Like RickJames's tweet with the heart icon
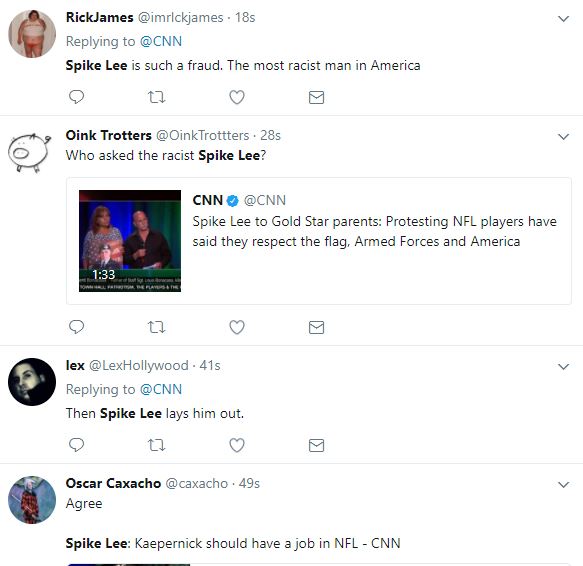The width and height of the screenshot is (583, 566). [x=237, y=97]
